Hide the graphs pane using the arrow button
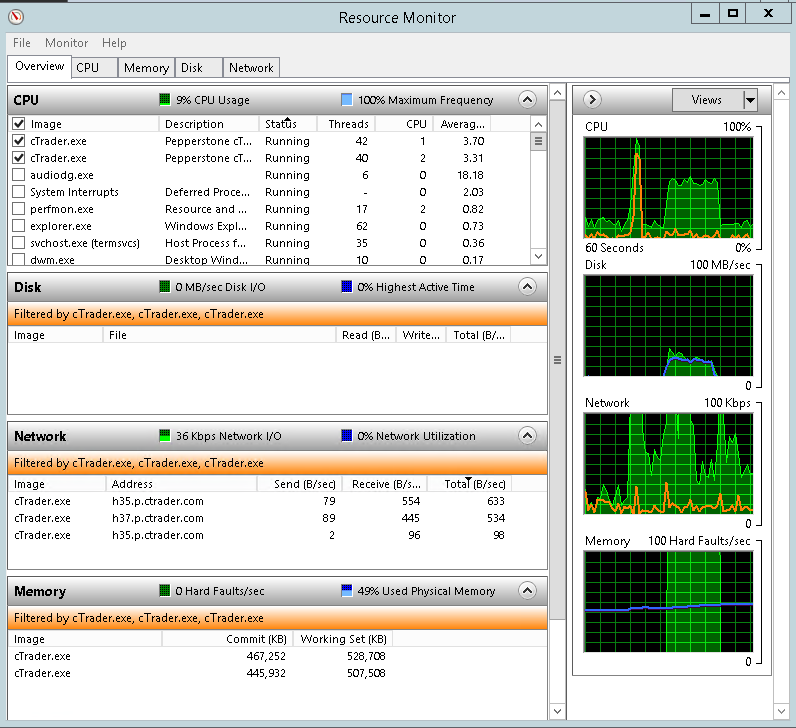The width and height of the screenshot is (796, 728). [x=592, y=100]
